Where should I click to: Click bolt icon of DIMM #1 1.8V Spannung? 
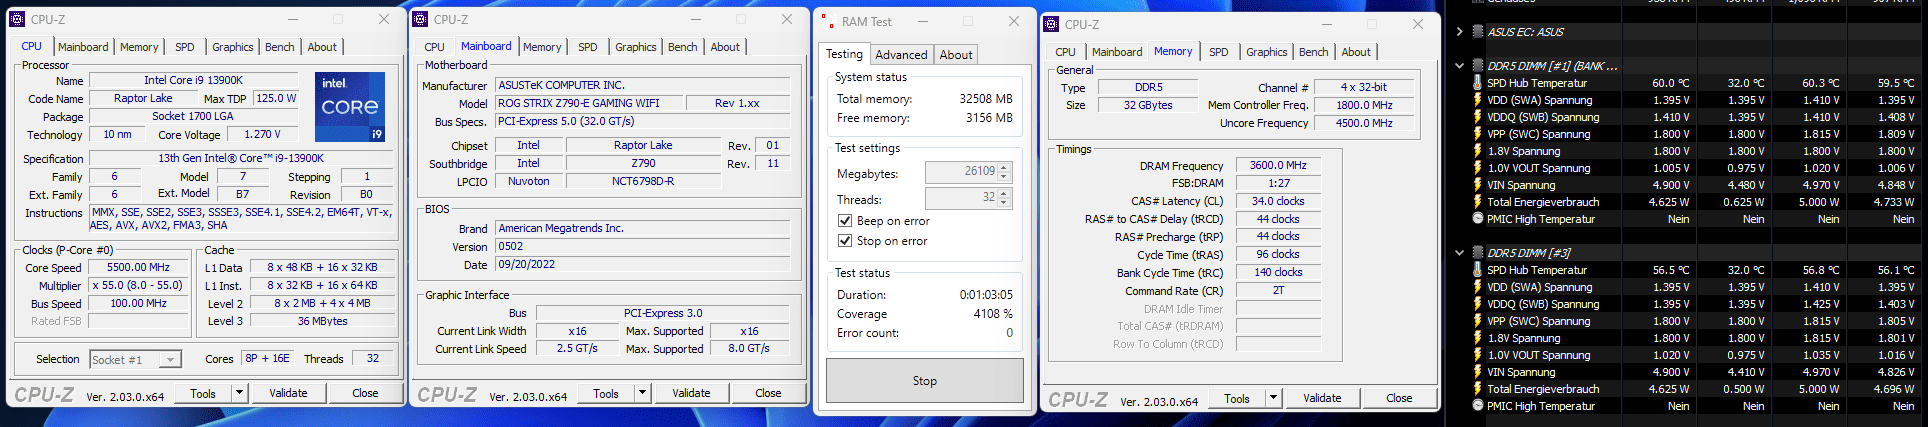[x=1478, y=151]
